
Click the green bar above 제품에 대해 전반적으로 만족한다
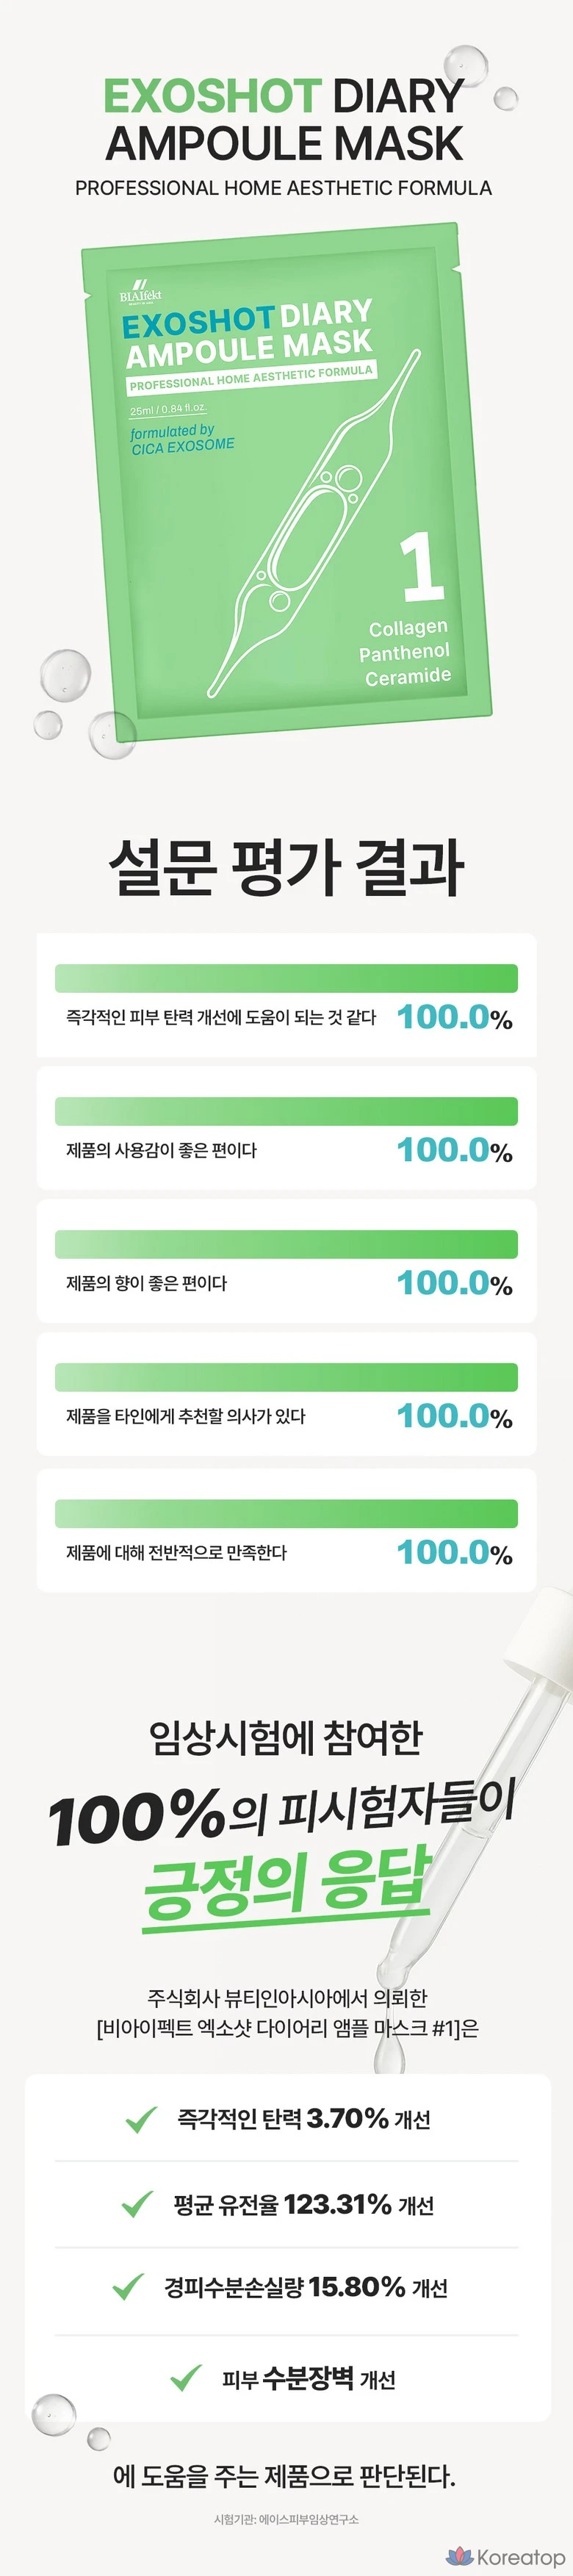[x=286, y=1513]
